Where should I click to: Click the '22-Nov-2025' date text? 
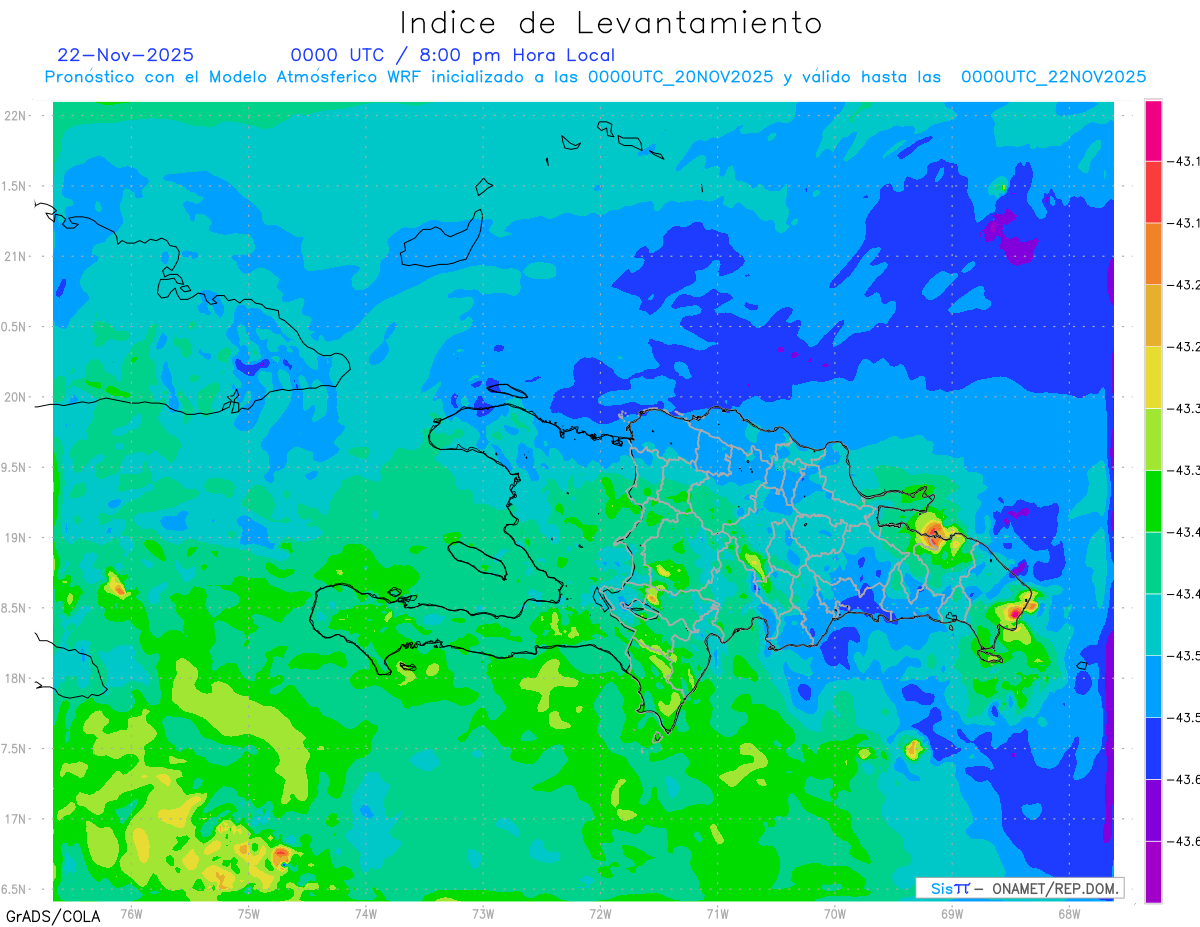point(126,55)
